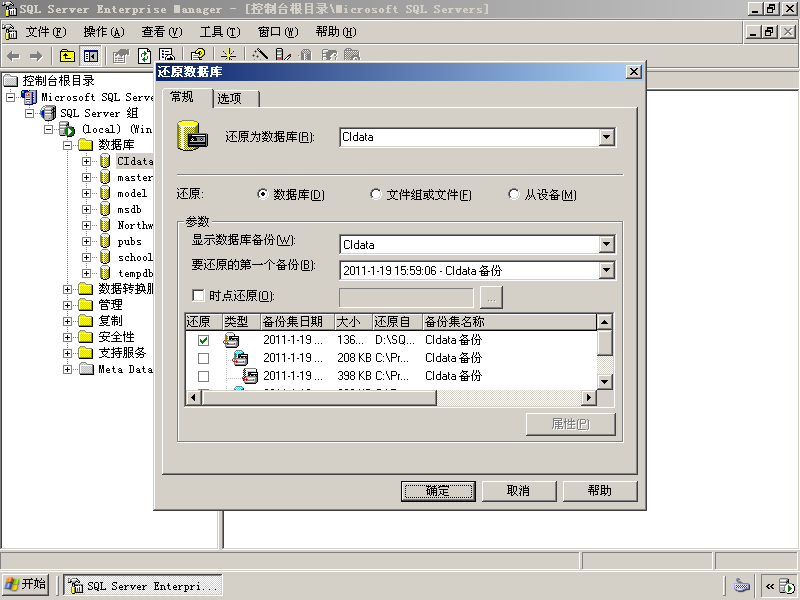Click the 208 KB backup row type icon
This screenshot has width=800, height=600.
pos(240,358)
